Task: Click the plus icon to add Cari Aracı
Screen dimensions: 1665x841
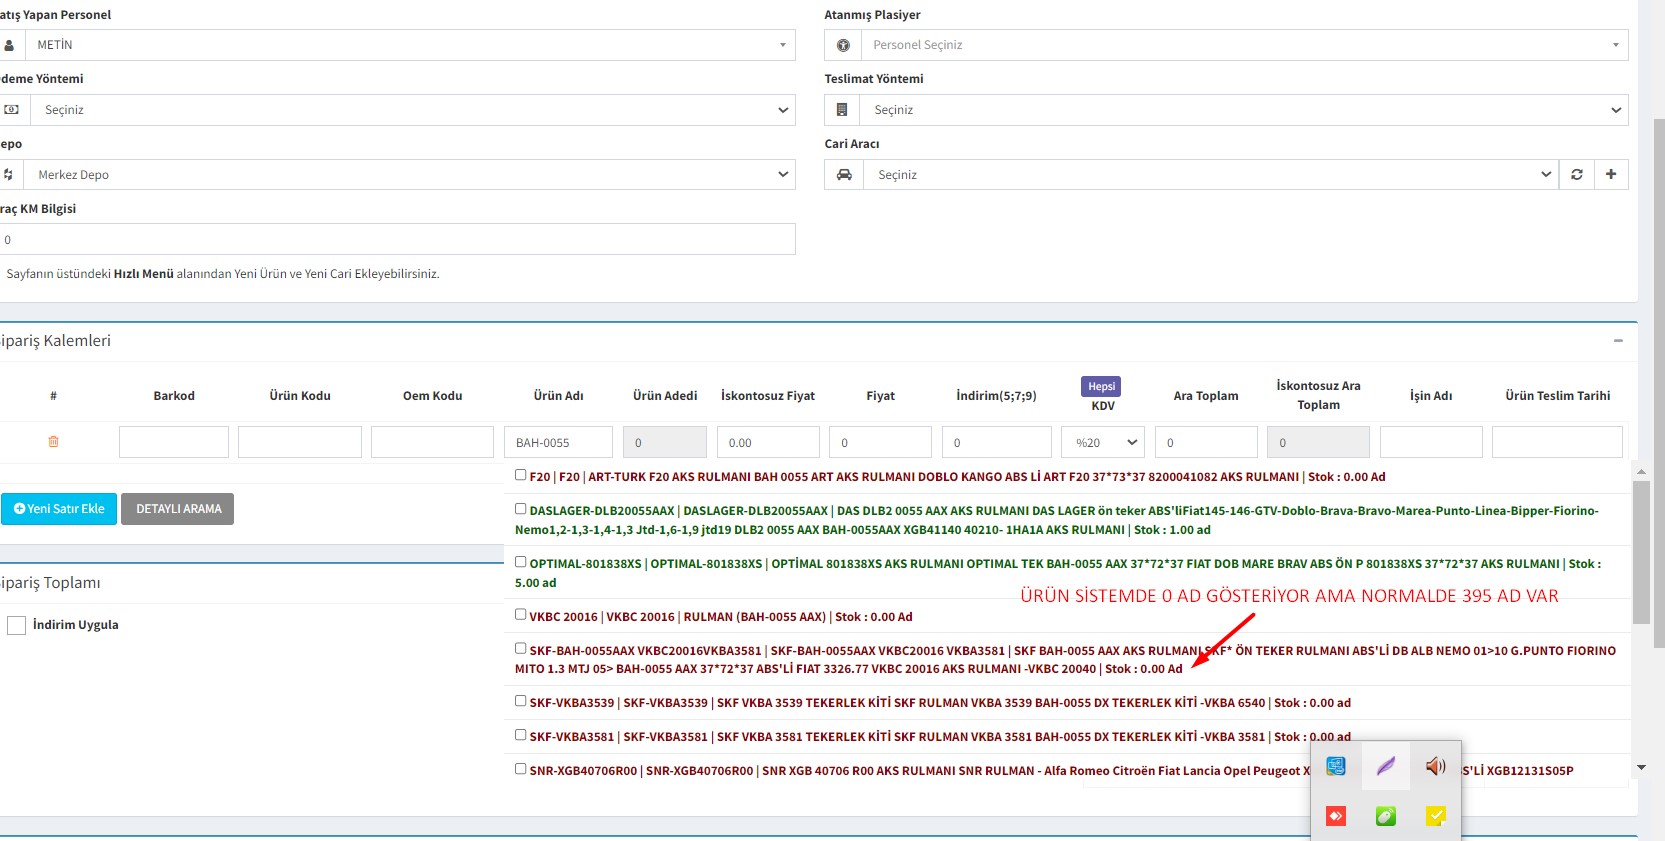Action: pyautogui.click(x=1611, y=175)
